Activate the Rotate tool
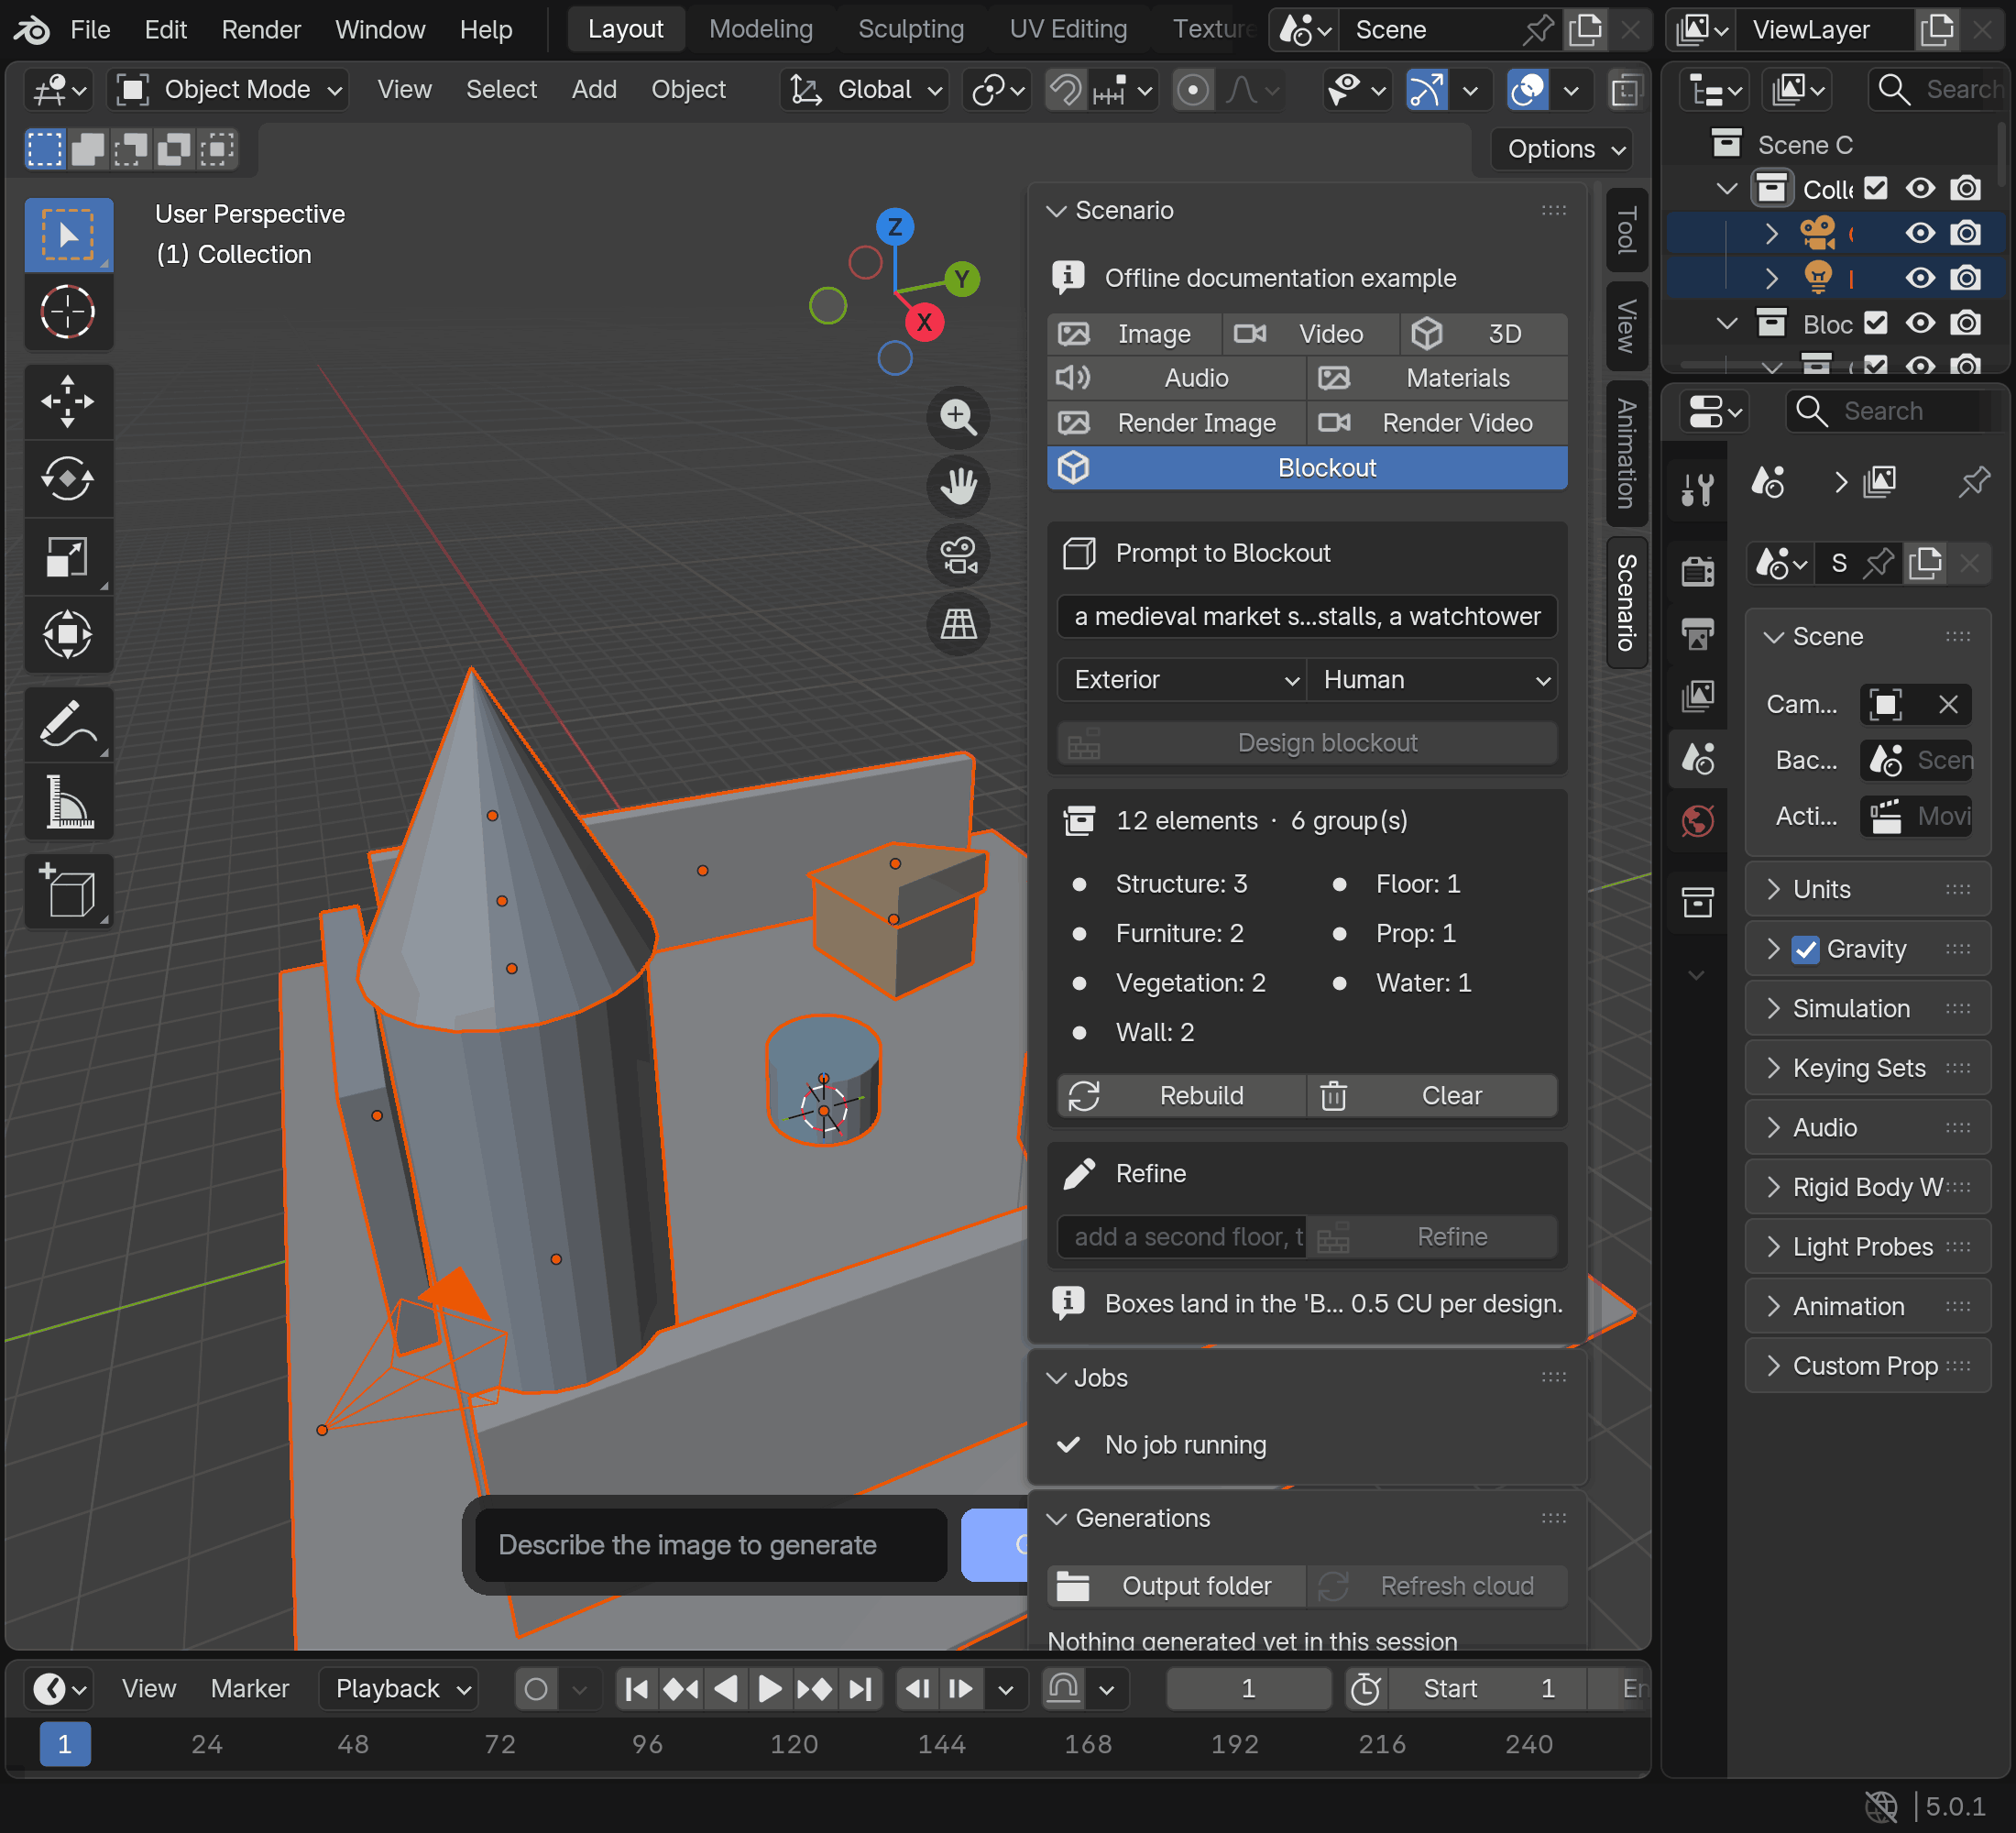The width and height of the screenshot is (2016, 1833). [68, 479]
